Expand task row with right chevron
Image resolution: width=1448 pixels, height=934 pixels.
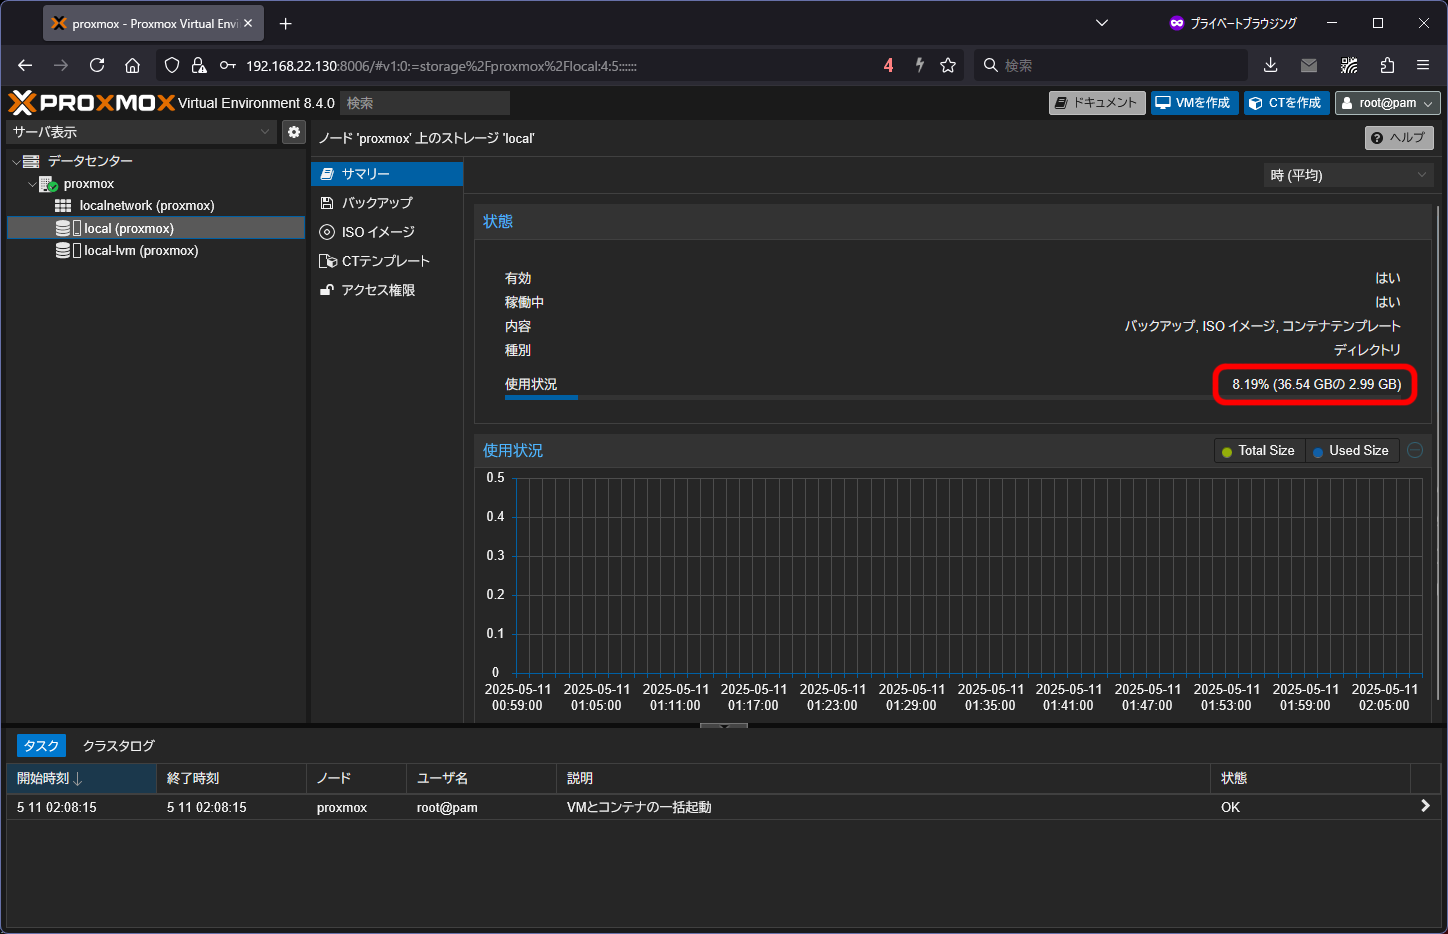[x=1426, y=806]
